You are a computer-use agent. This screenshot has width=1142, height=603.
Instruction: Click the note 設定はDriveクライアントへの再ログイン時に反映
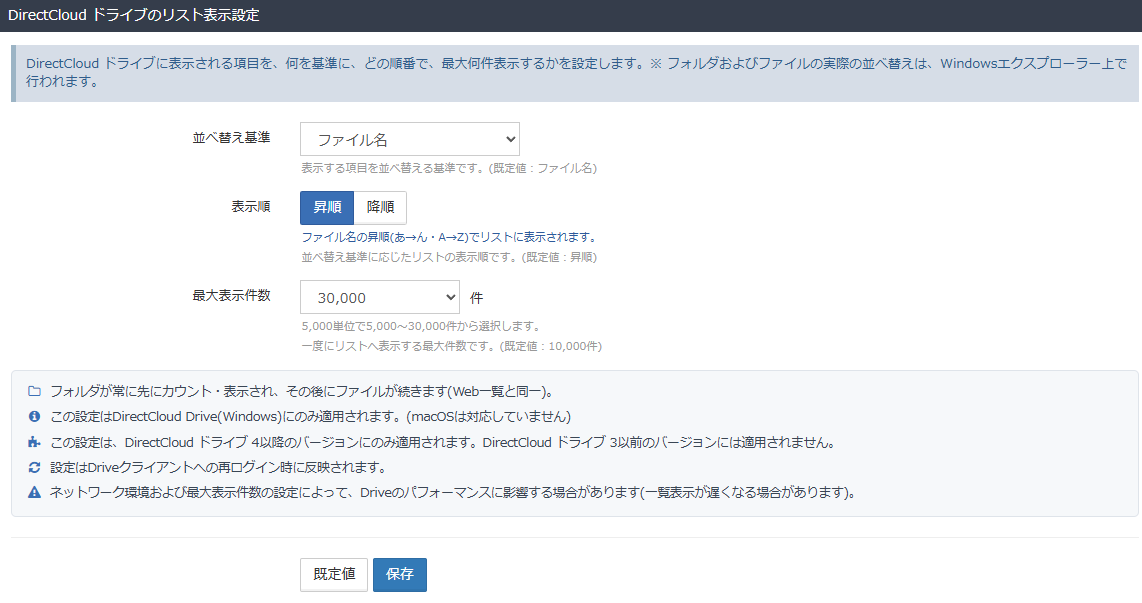pos(220,468)
